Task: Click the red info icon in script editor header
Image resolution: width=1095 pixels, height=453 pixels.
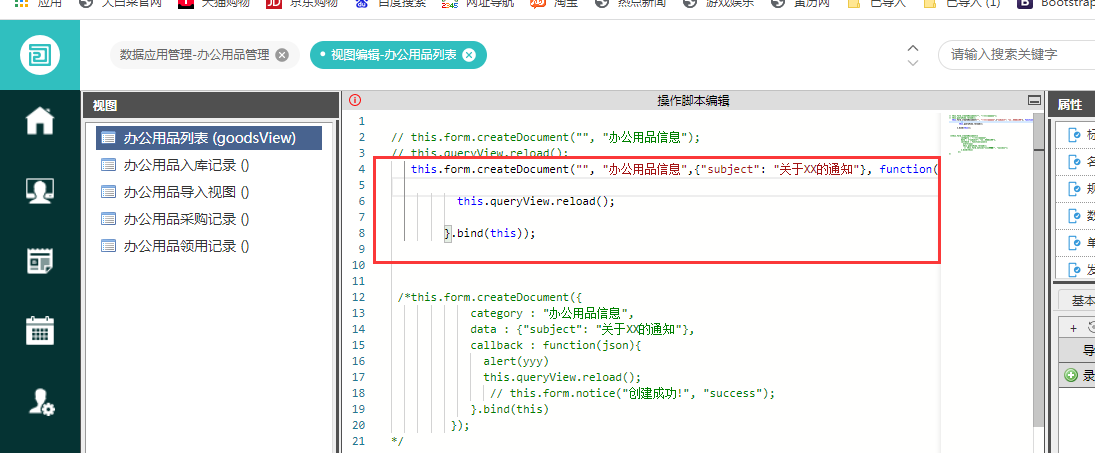Action: tap(355, 101)
